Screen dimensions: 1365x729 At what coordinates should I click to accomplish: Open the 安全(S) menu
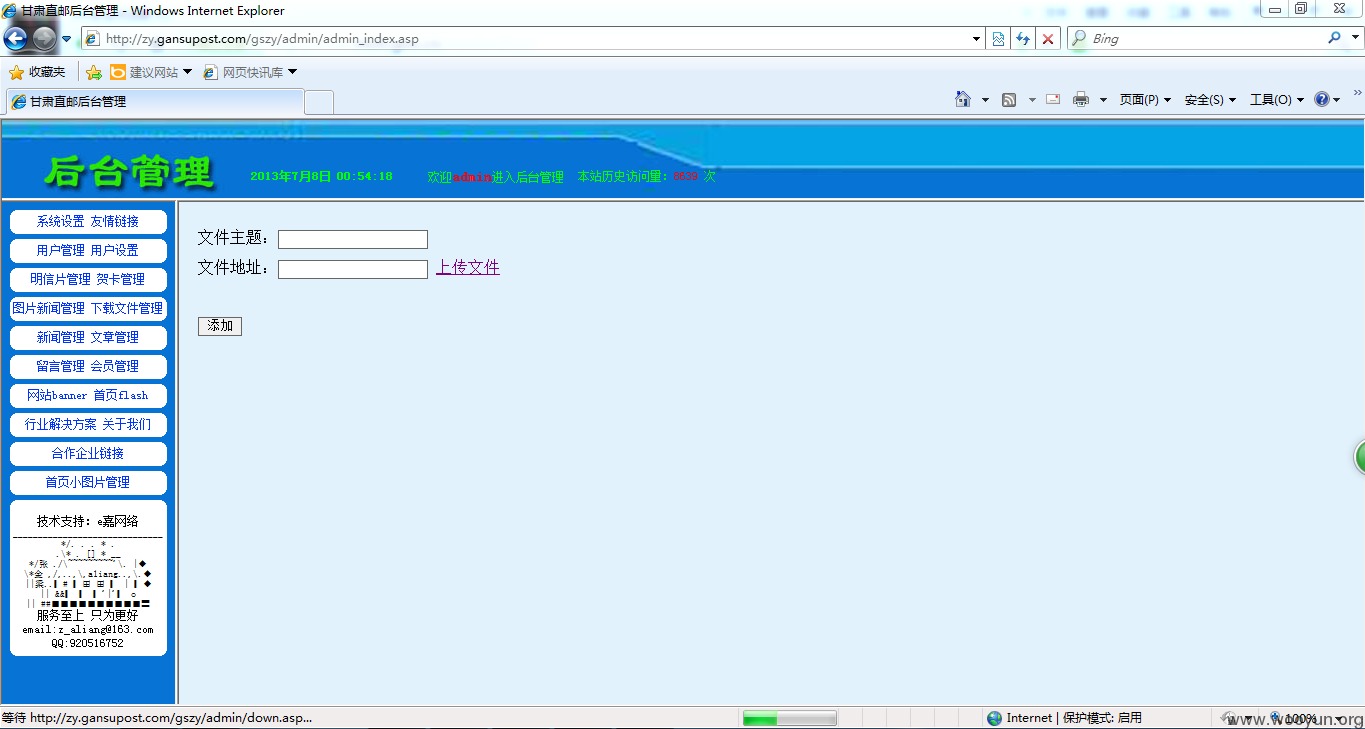click(x=1210, y=100)
